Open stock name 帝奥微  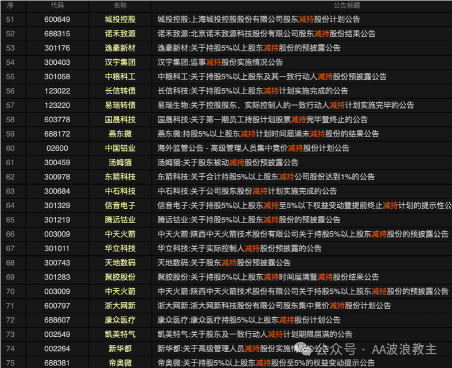120,363
